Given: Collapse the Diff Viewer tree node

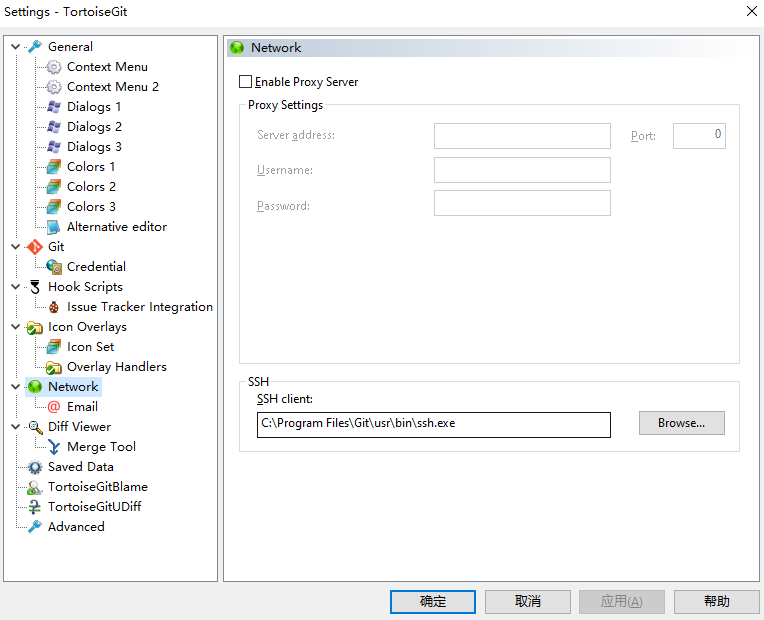Looking at the screenshot, I should click(x=16, y=427).
